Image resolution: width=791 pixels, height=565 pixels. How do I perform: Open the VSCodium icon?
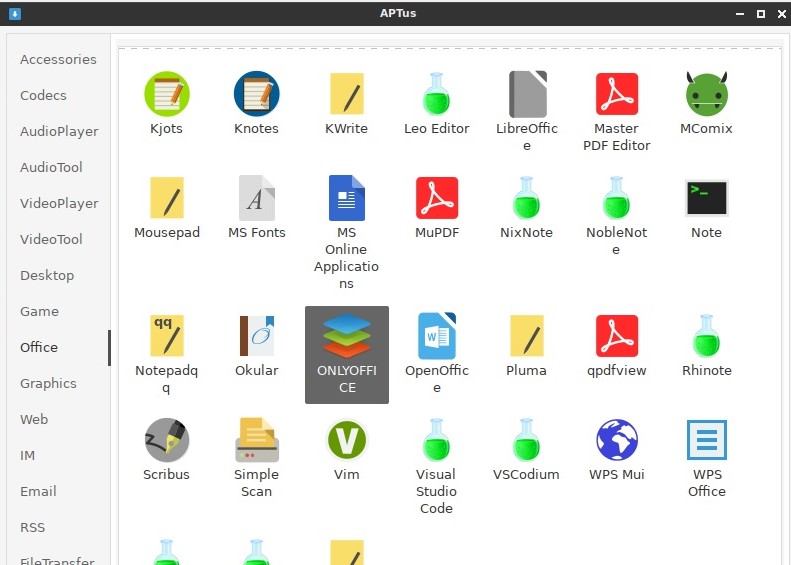(526, 440)
